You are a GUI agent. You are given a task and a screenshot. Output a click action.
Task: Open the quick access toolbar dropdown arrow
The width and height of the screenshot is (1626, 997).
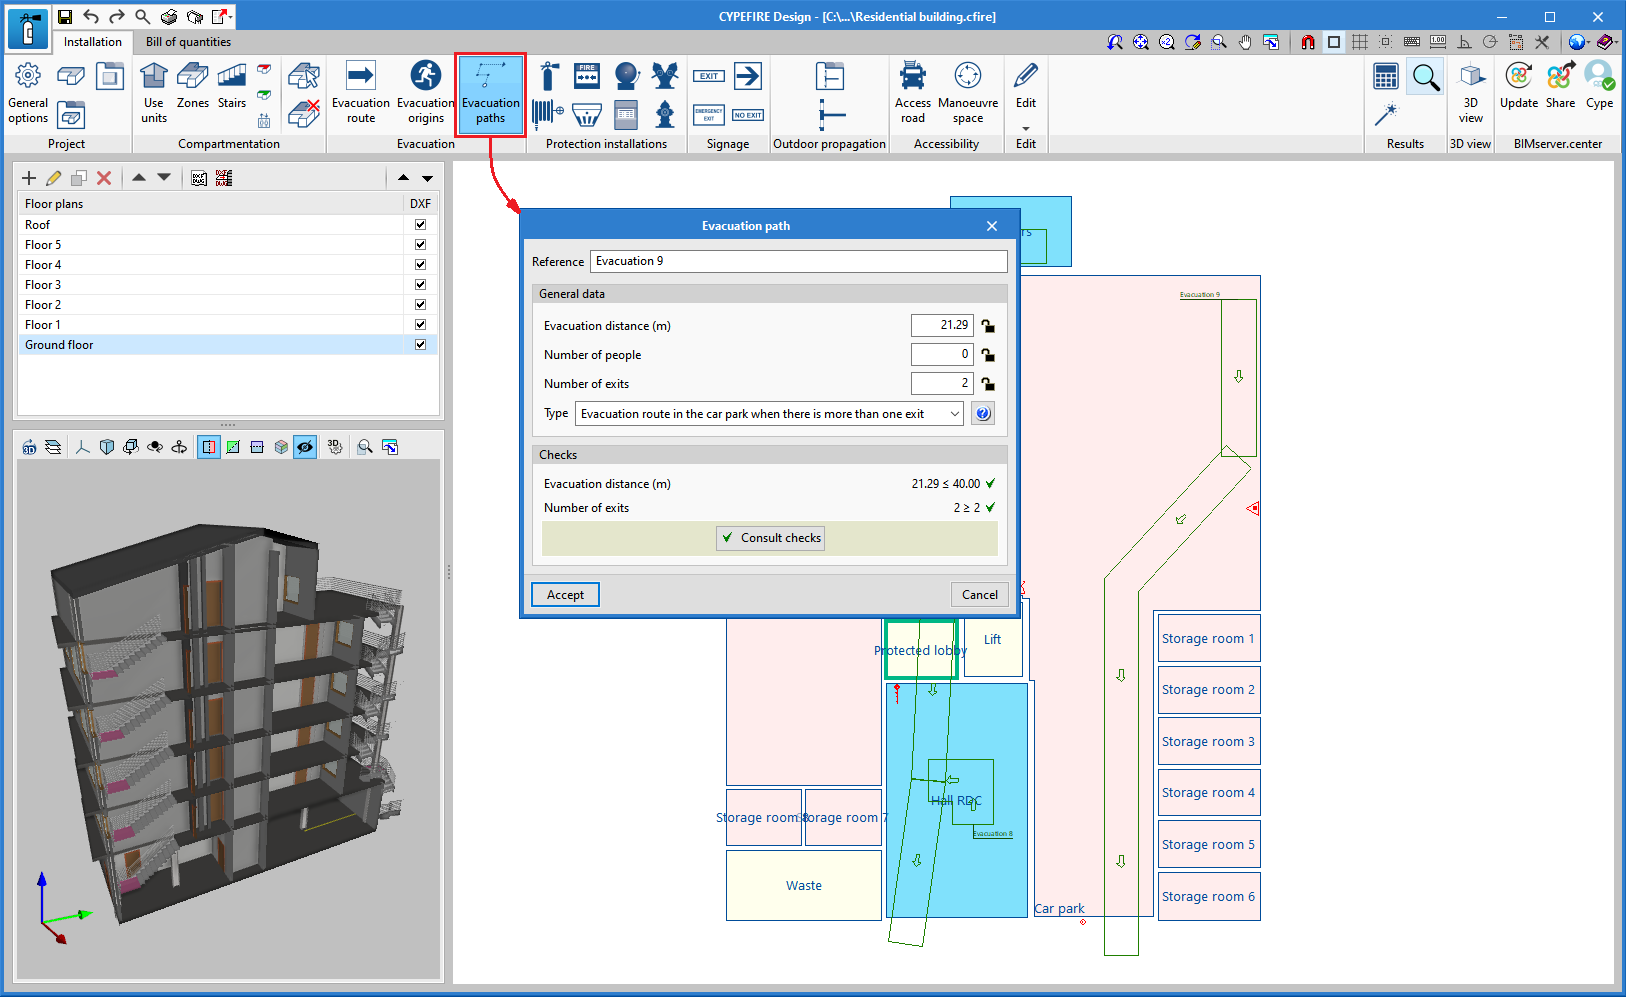point(231,17)
